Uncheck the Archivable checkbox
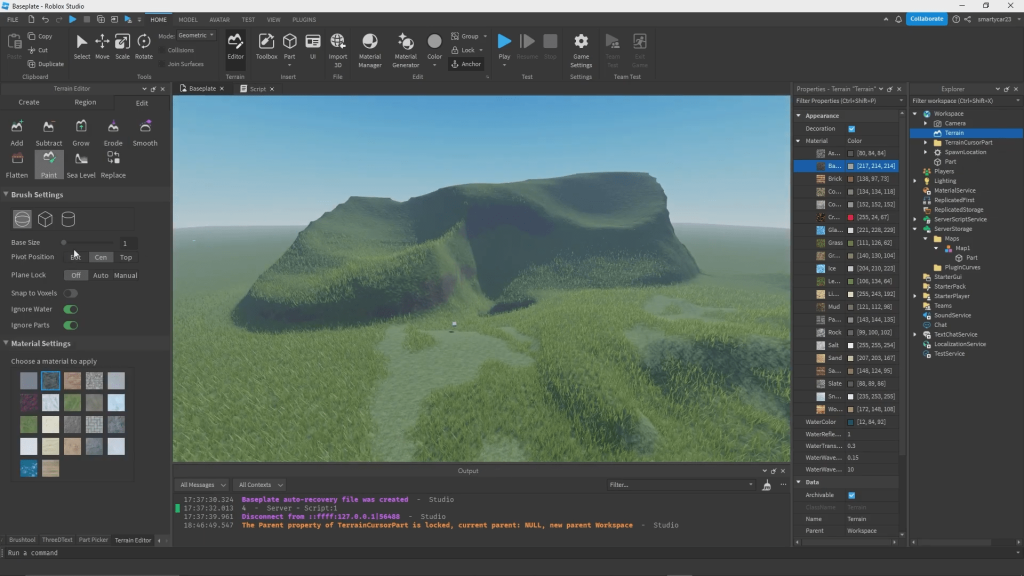Screen dimensions: 1024x576 852,495
